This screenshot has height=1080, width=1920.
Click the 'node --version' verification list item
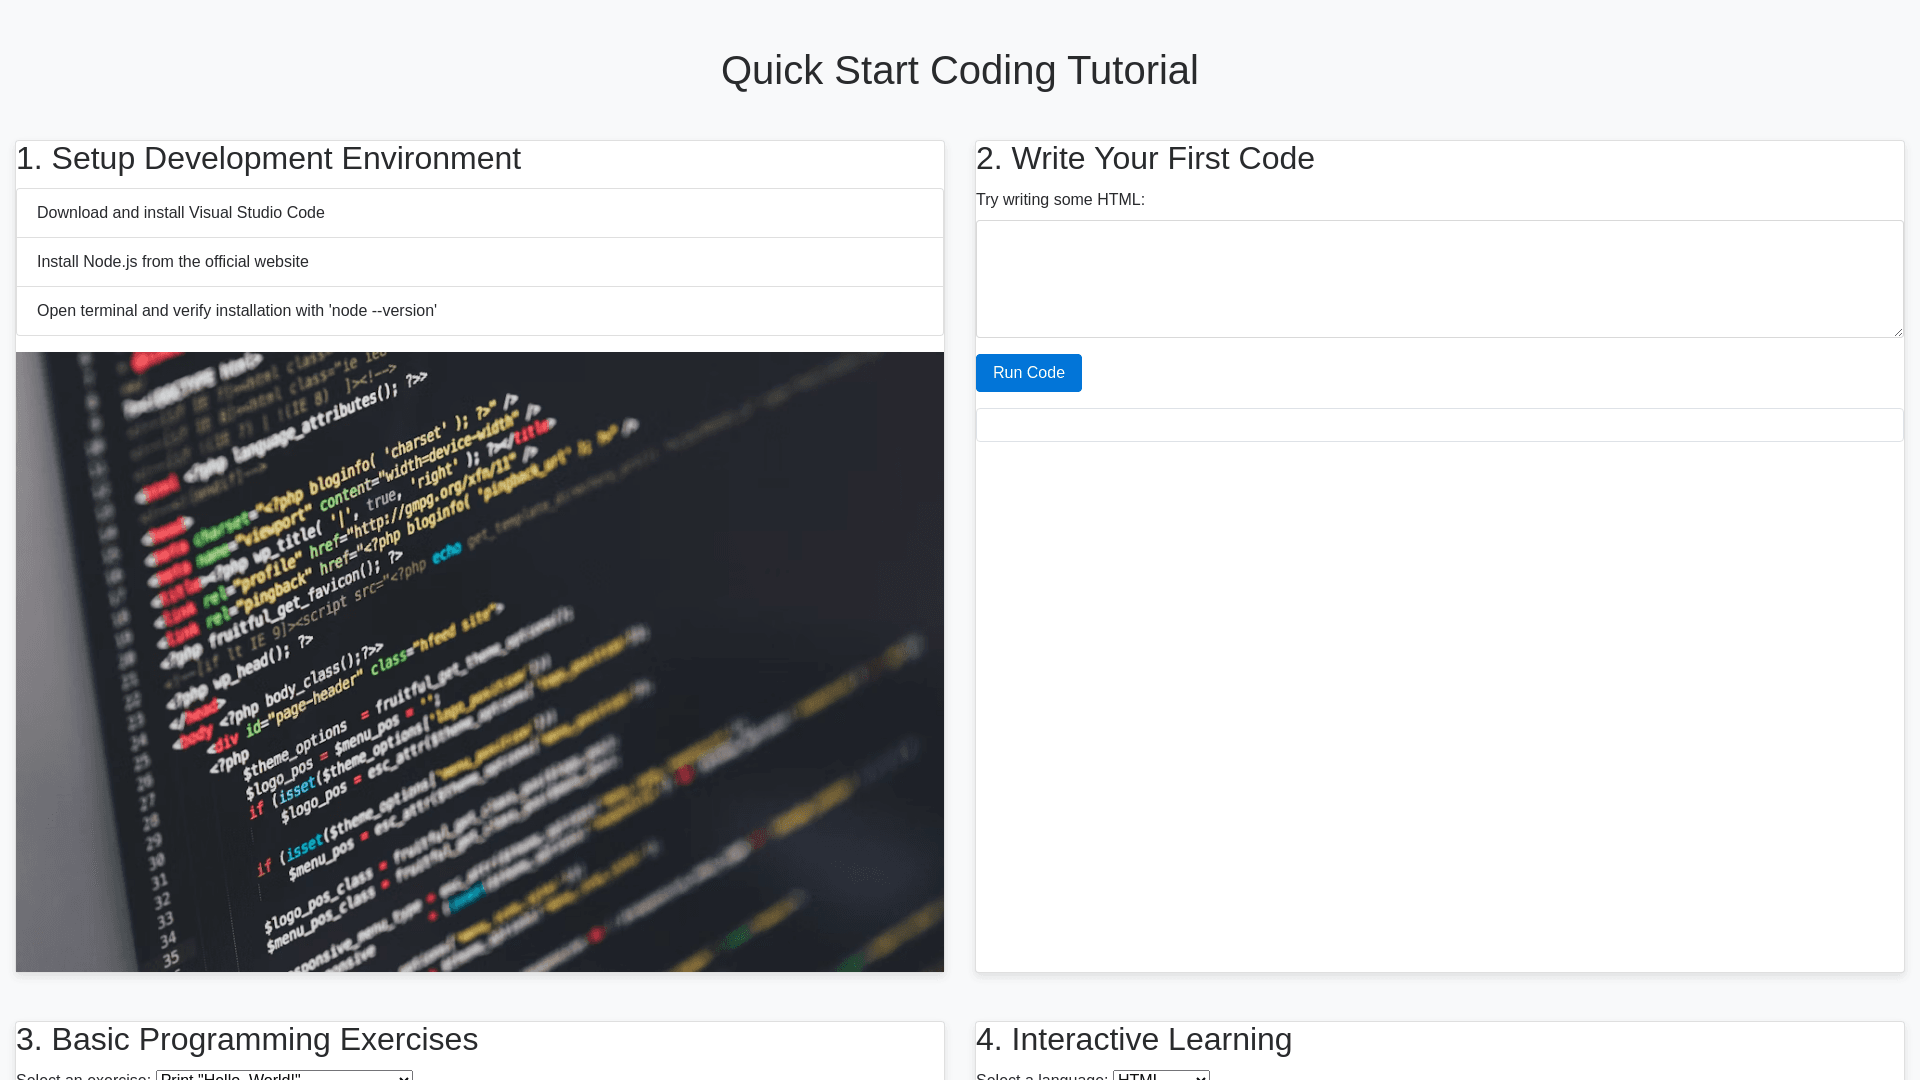(237, 311)
